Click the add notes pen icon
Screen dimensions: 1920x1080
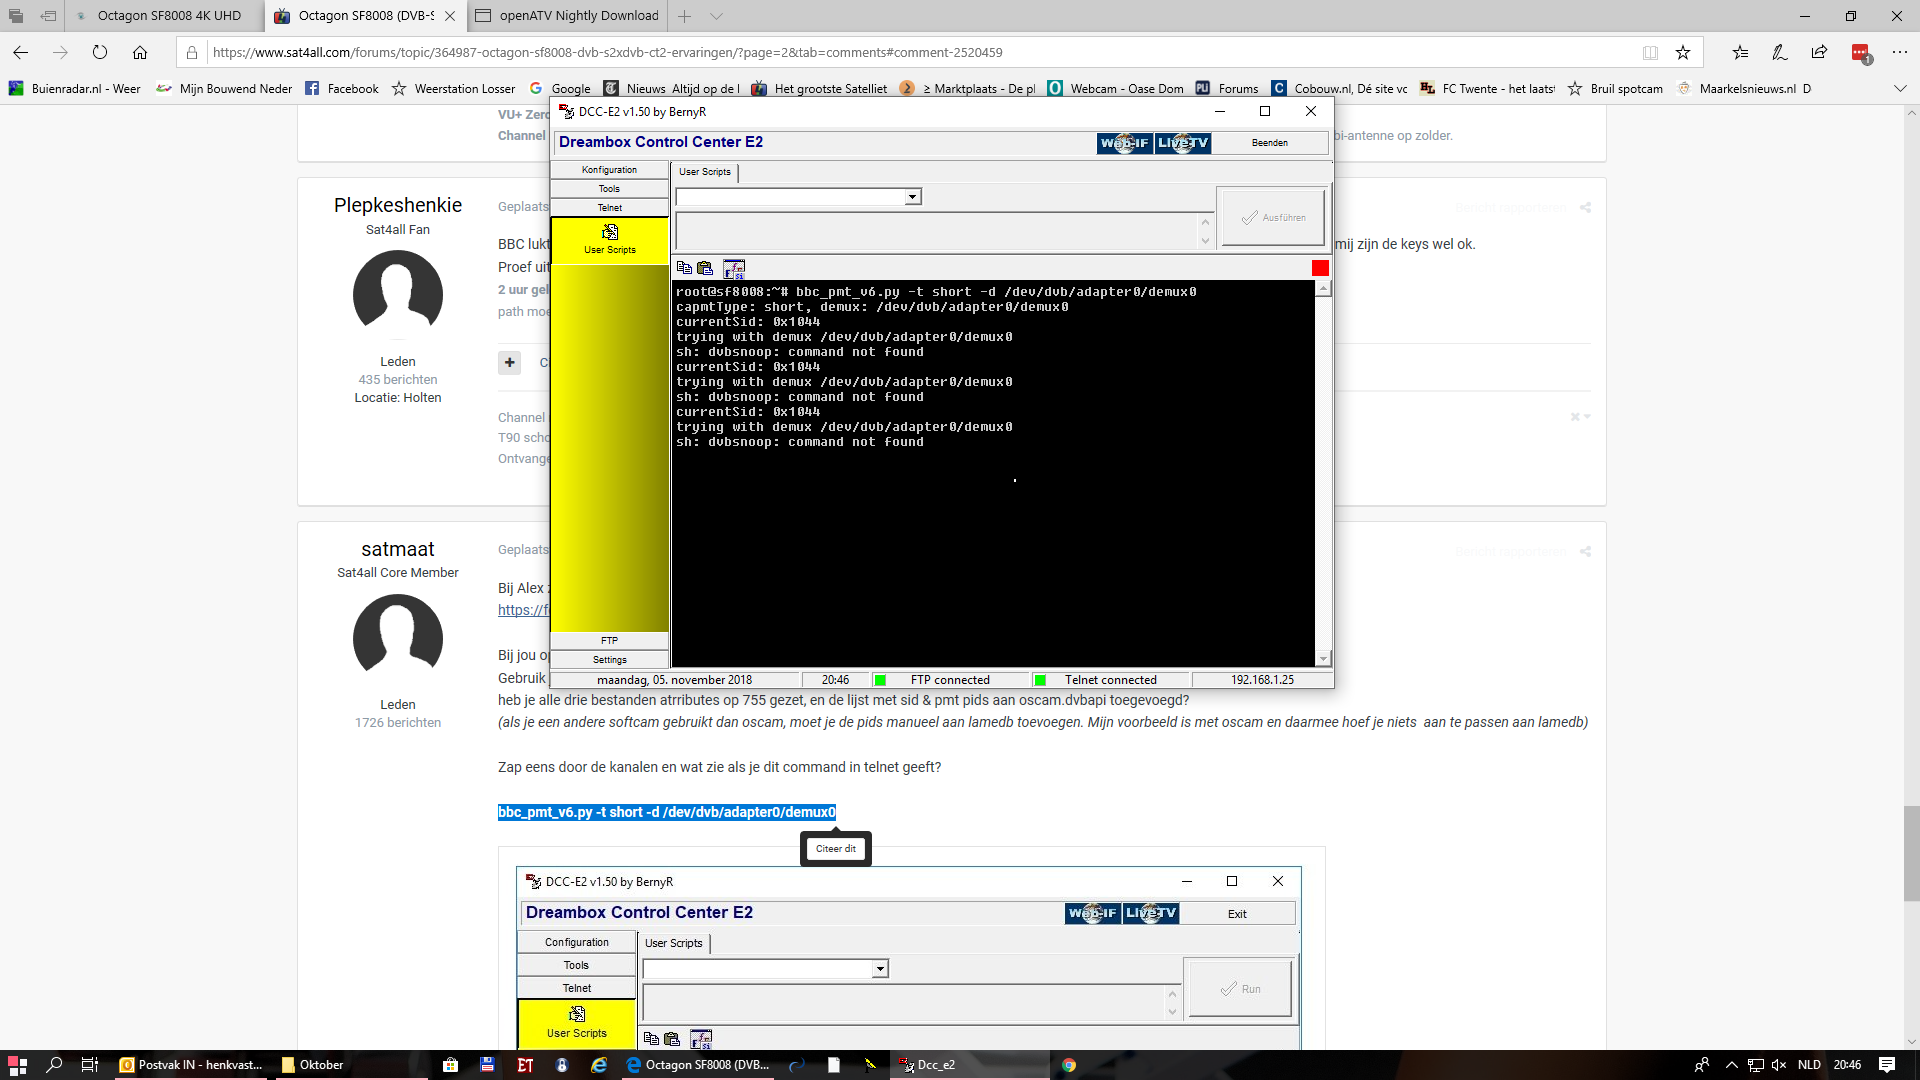[1780, 52]
